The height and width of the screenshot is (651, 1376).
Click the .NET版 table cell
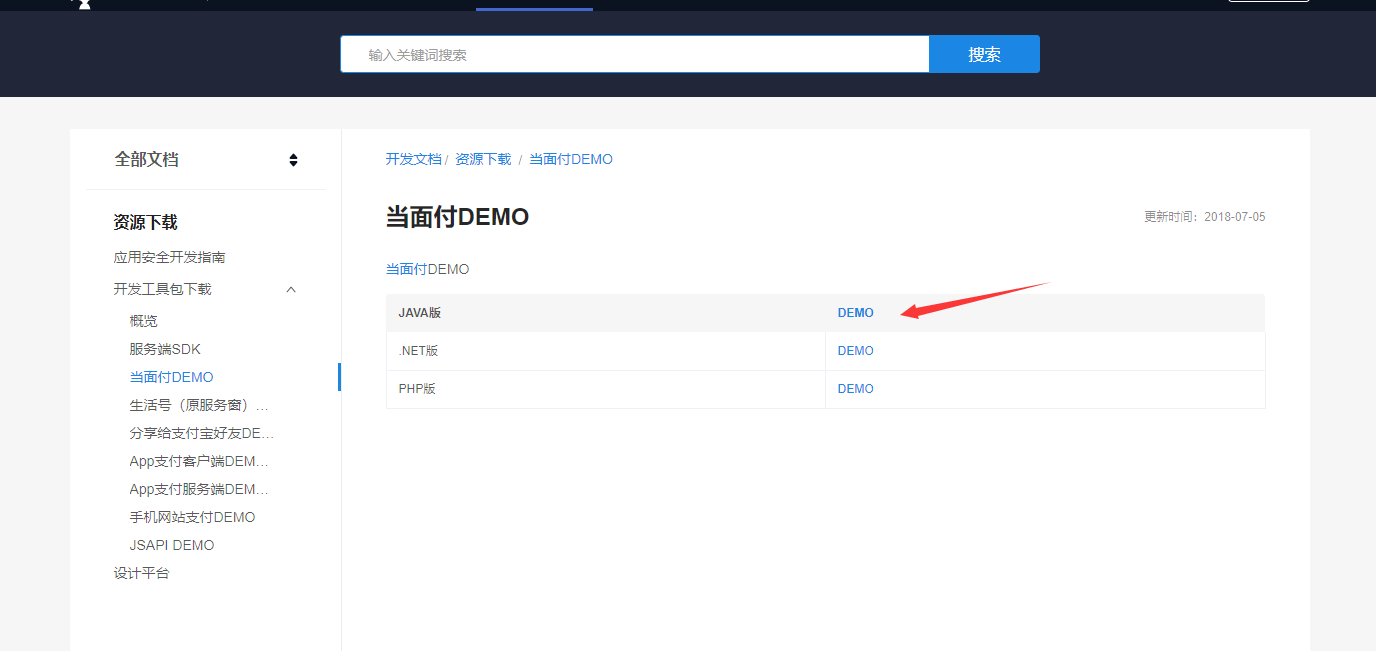pos(606,351)
